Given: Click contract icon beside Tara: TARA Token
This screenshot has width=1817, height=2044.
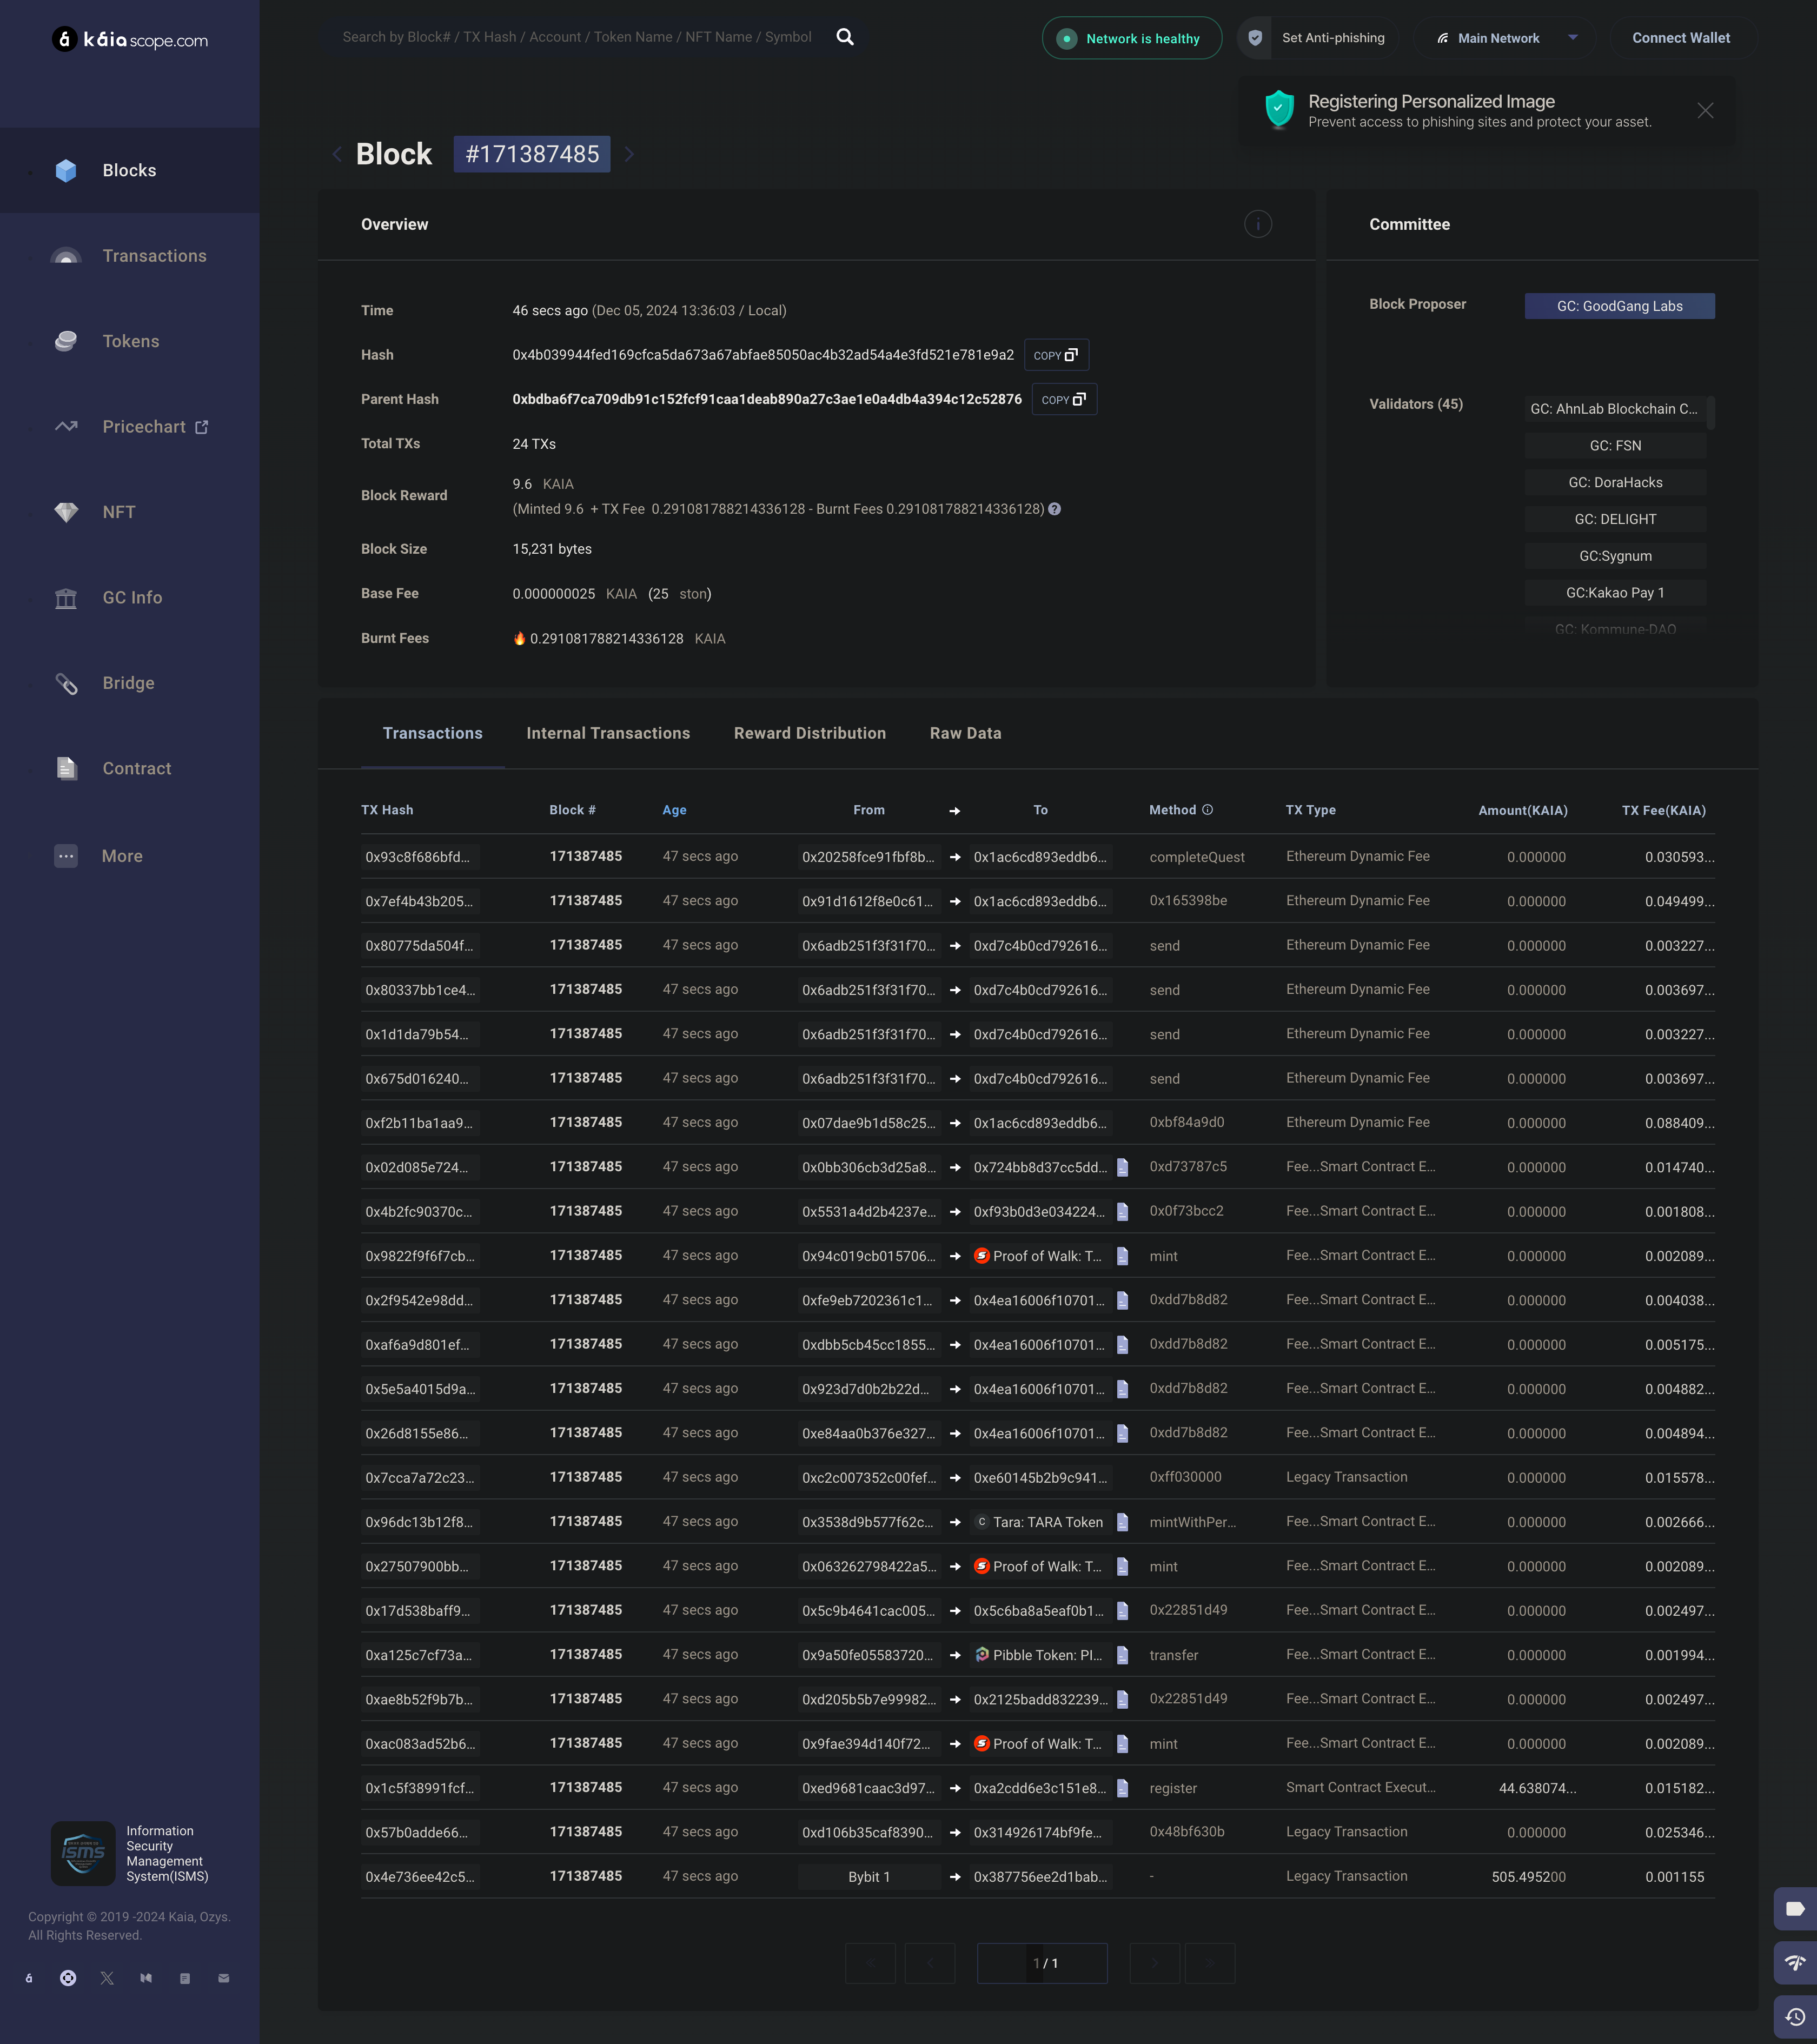Looking at the screenshot, I should click(x=1122, y=1522).
